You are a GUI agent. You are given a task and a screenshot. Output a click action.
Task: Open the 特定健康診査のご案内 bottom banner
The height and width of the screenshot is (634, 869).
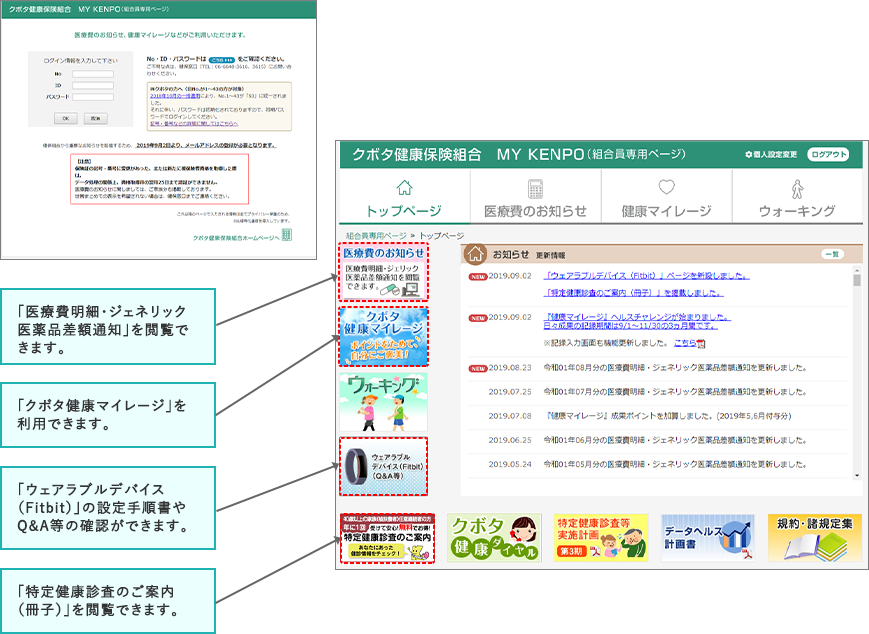click(387, 538)
